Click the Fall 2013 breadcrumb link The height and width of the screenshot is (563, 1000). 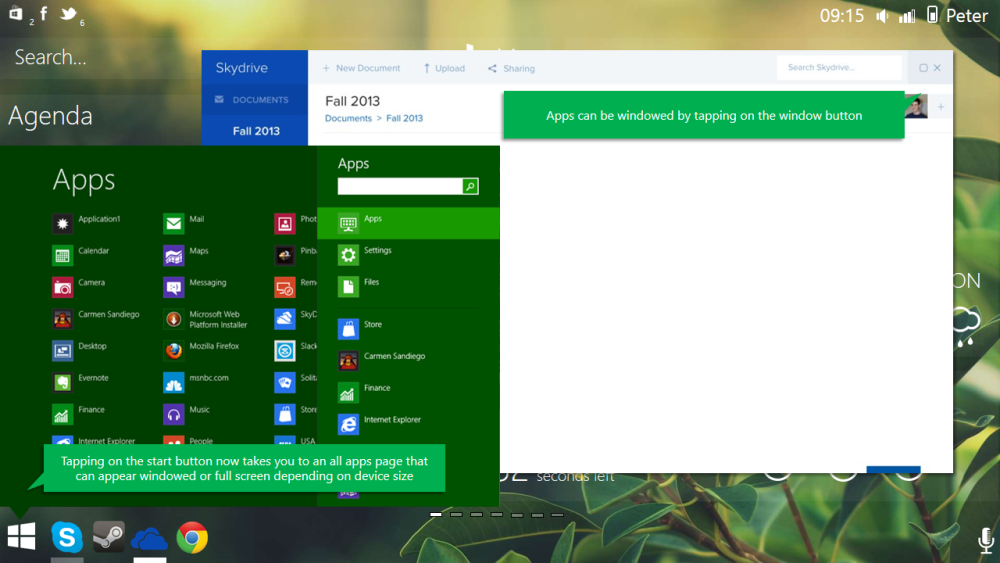(x=404, y=118)
